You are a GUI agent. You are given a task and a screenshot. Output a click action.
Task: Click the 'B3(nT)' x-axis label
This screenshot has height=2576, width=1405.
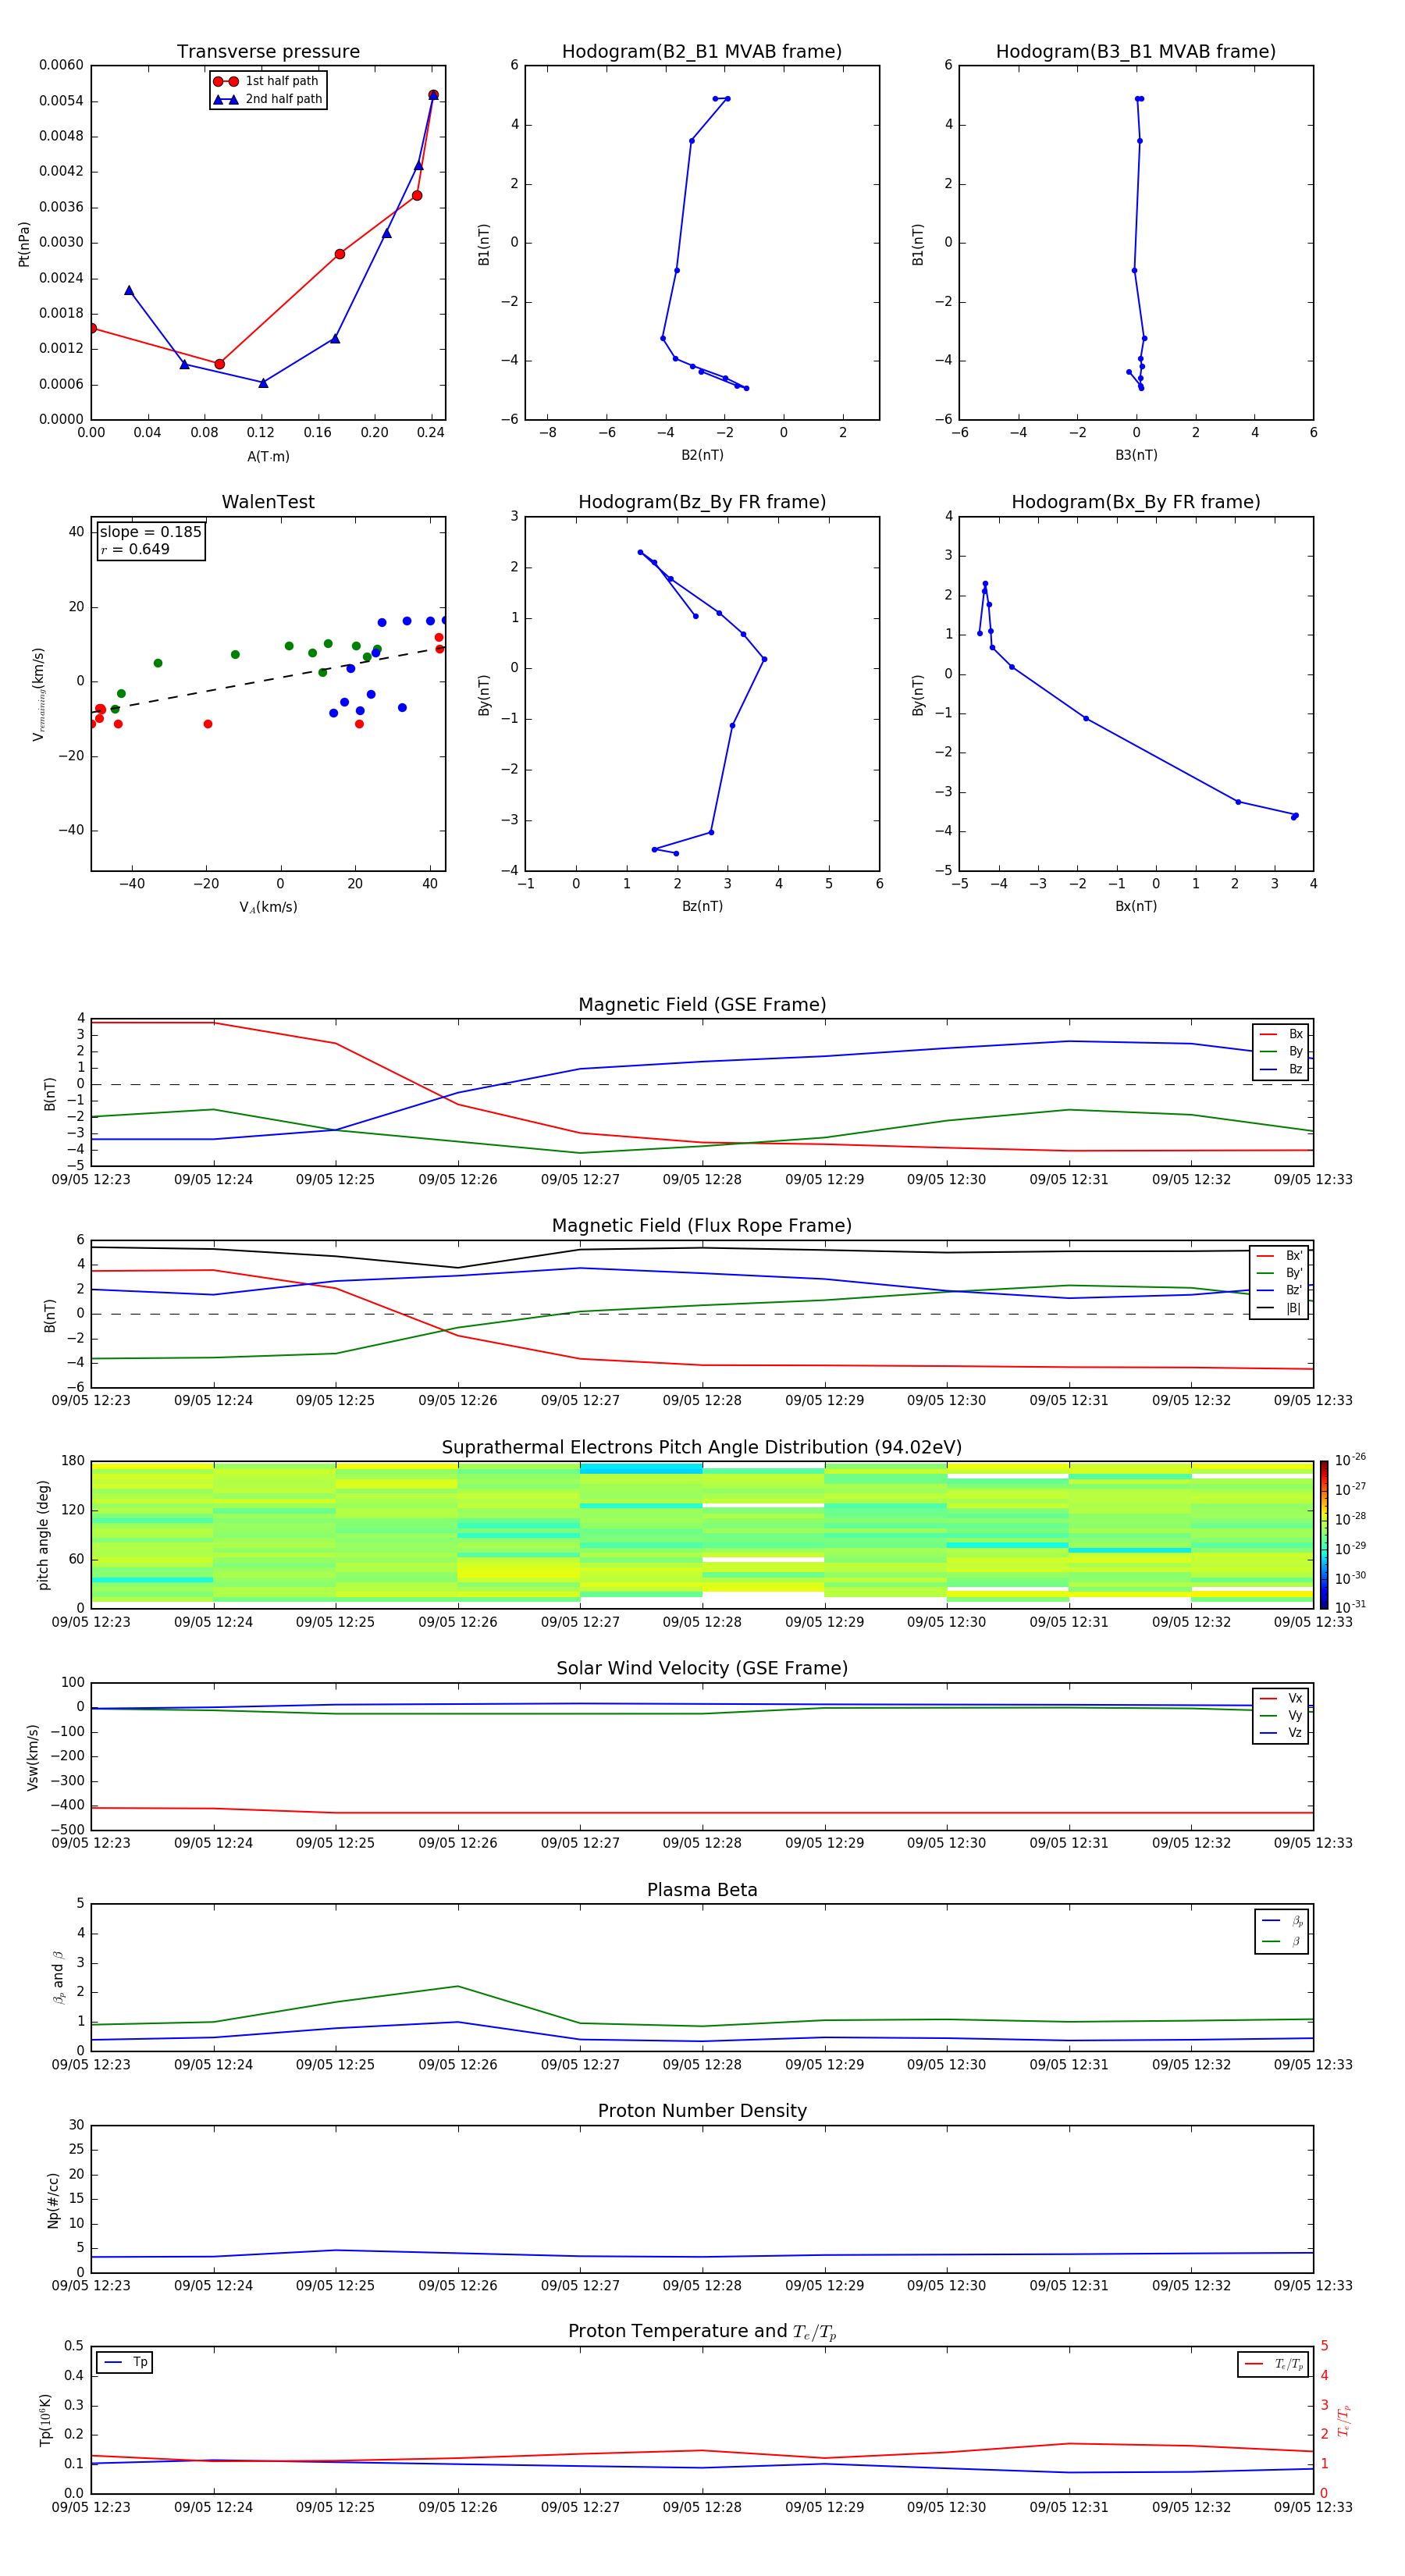1136,455
